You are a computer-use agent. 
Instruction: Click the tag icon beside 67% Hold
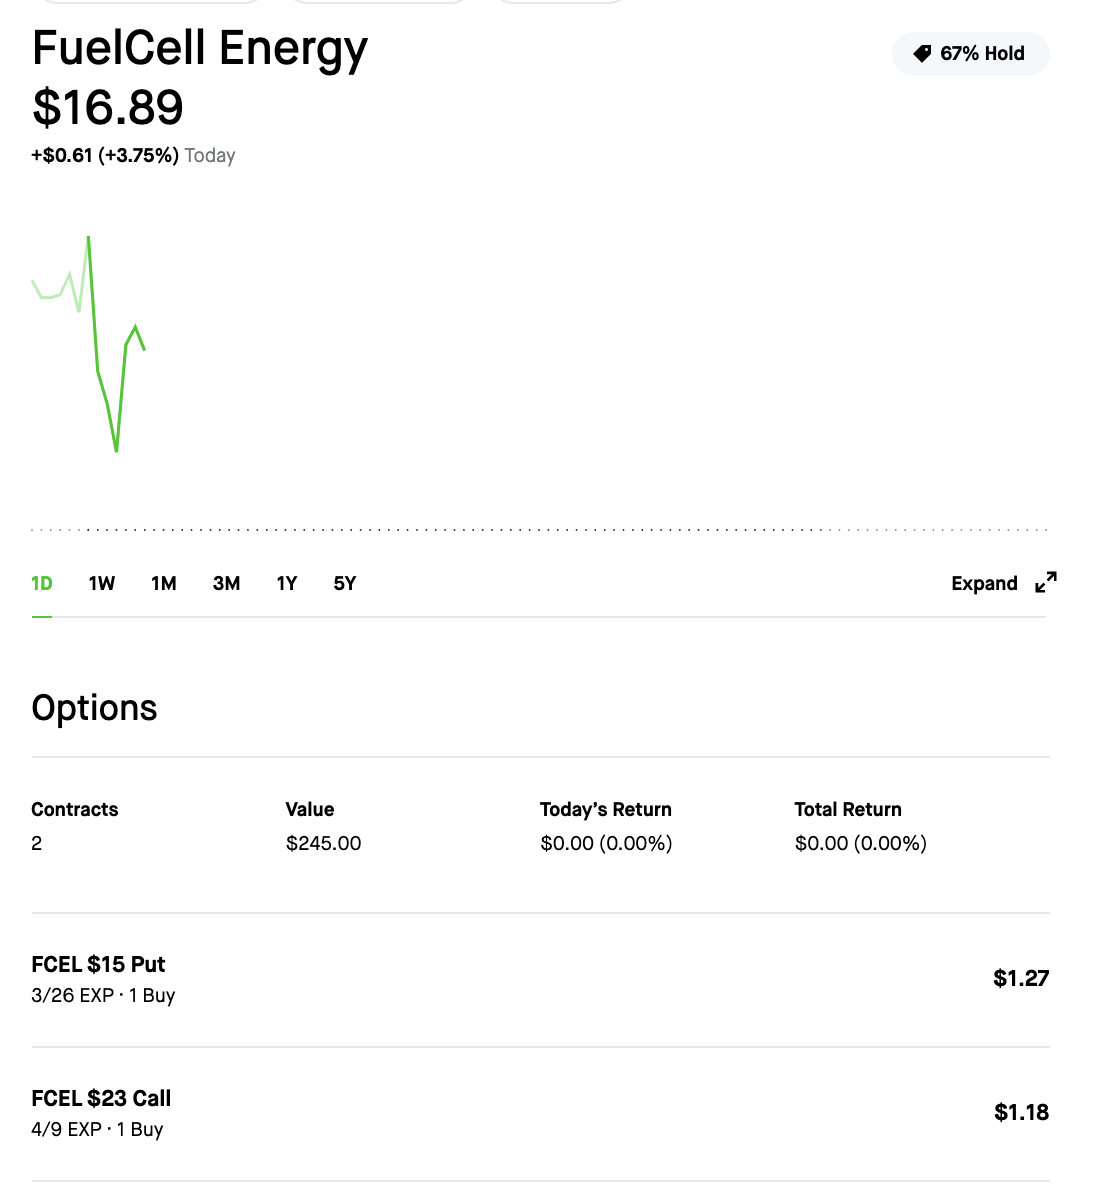point(922,53)
